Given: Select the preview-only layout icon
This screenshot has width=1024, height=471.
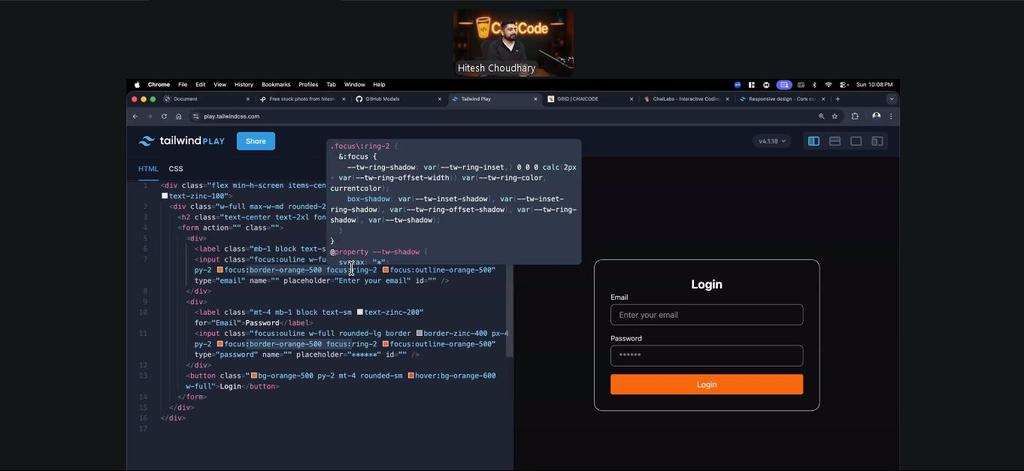Looking at the screenshot, I should pos(856,141).
